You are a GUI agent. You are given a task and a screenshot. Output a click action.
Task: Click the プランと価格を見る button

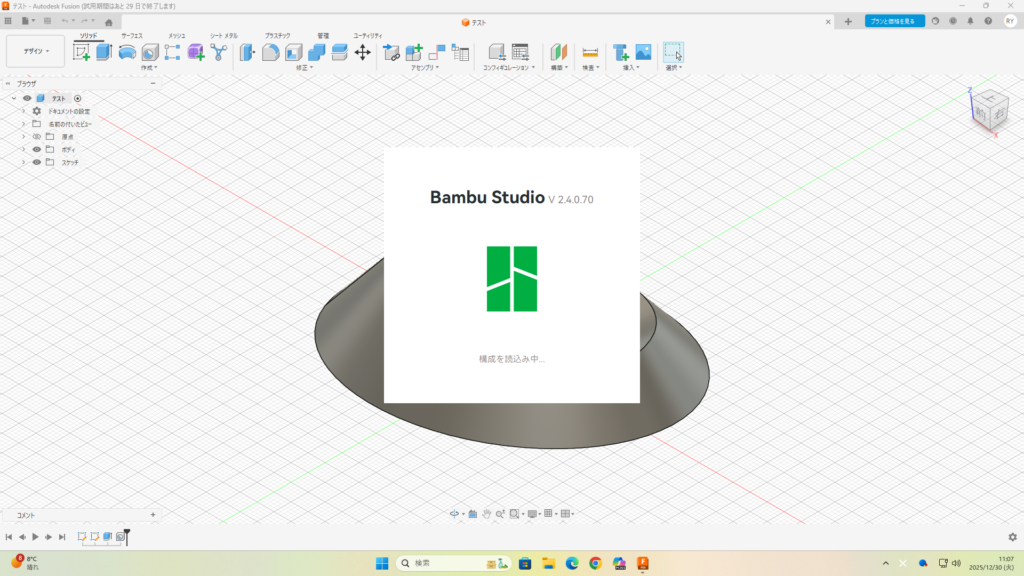(894, 21)
